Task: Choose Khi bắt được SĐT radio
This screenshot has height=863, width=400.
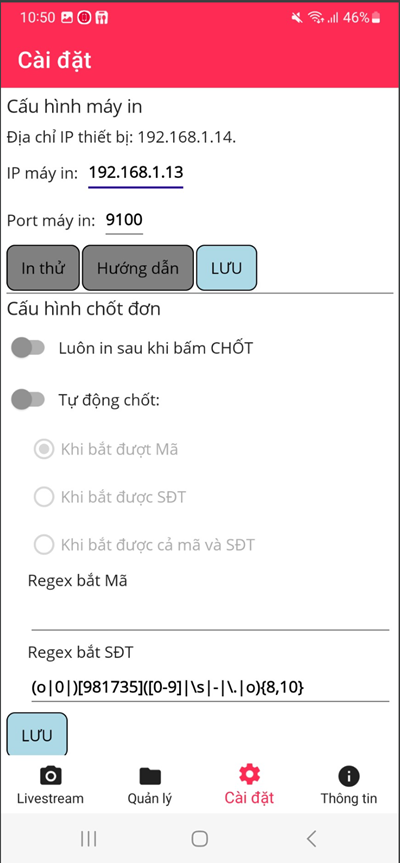Action: click(44, 497)
